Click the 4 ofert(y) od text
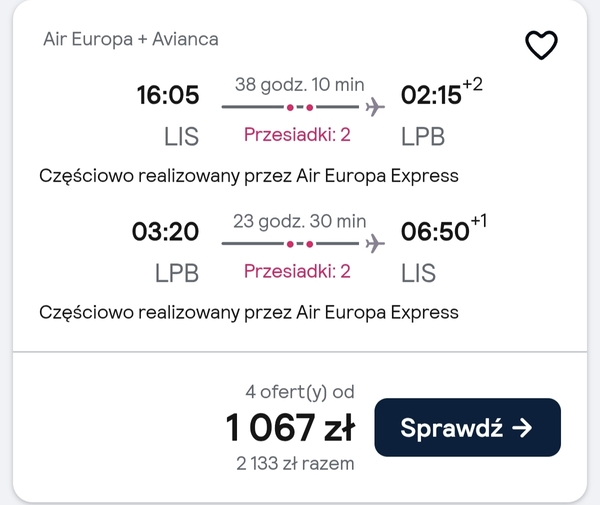This screenshot has width=600, height=505. pos(300,392)
